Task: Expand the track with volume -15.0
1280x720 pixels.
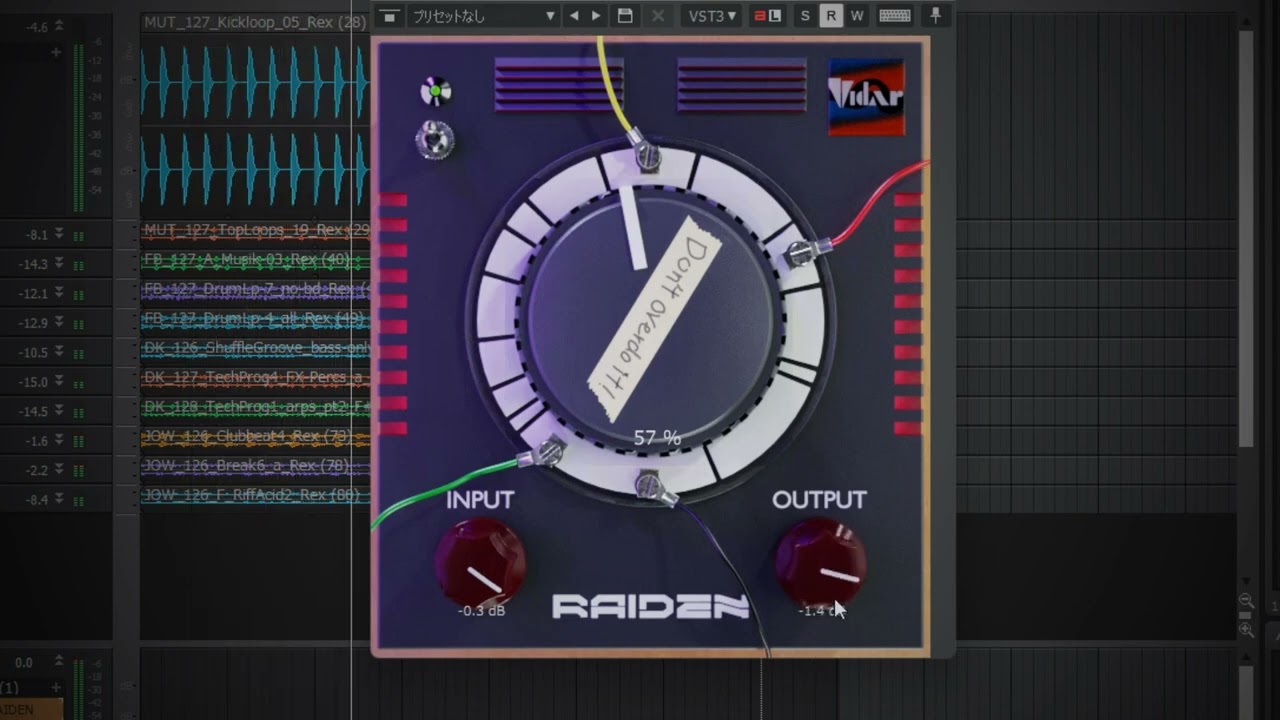Action: coord(59,381)
